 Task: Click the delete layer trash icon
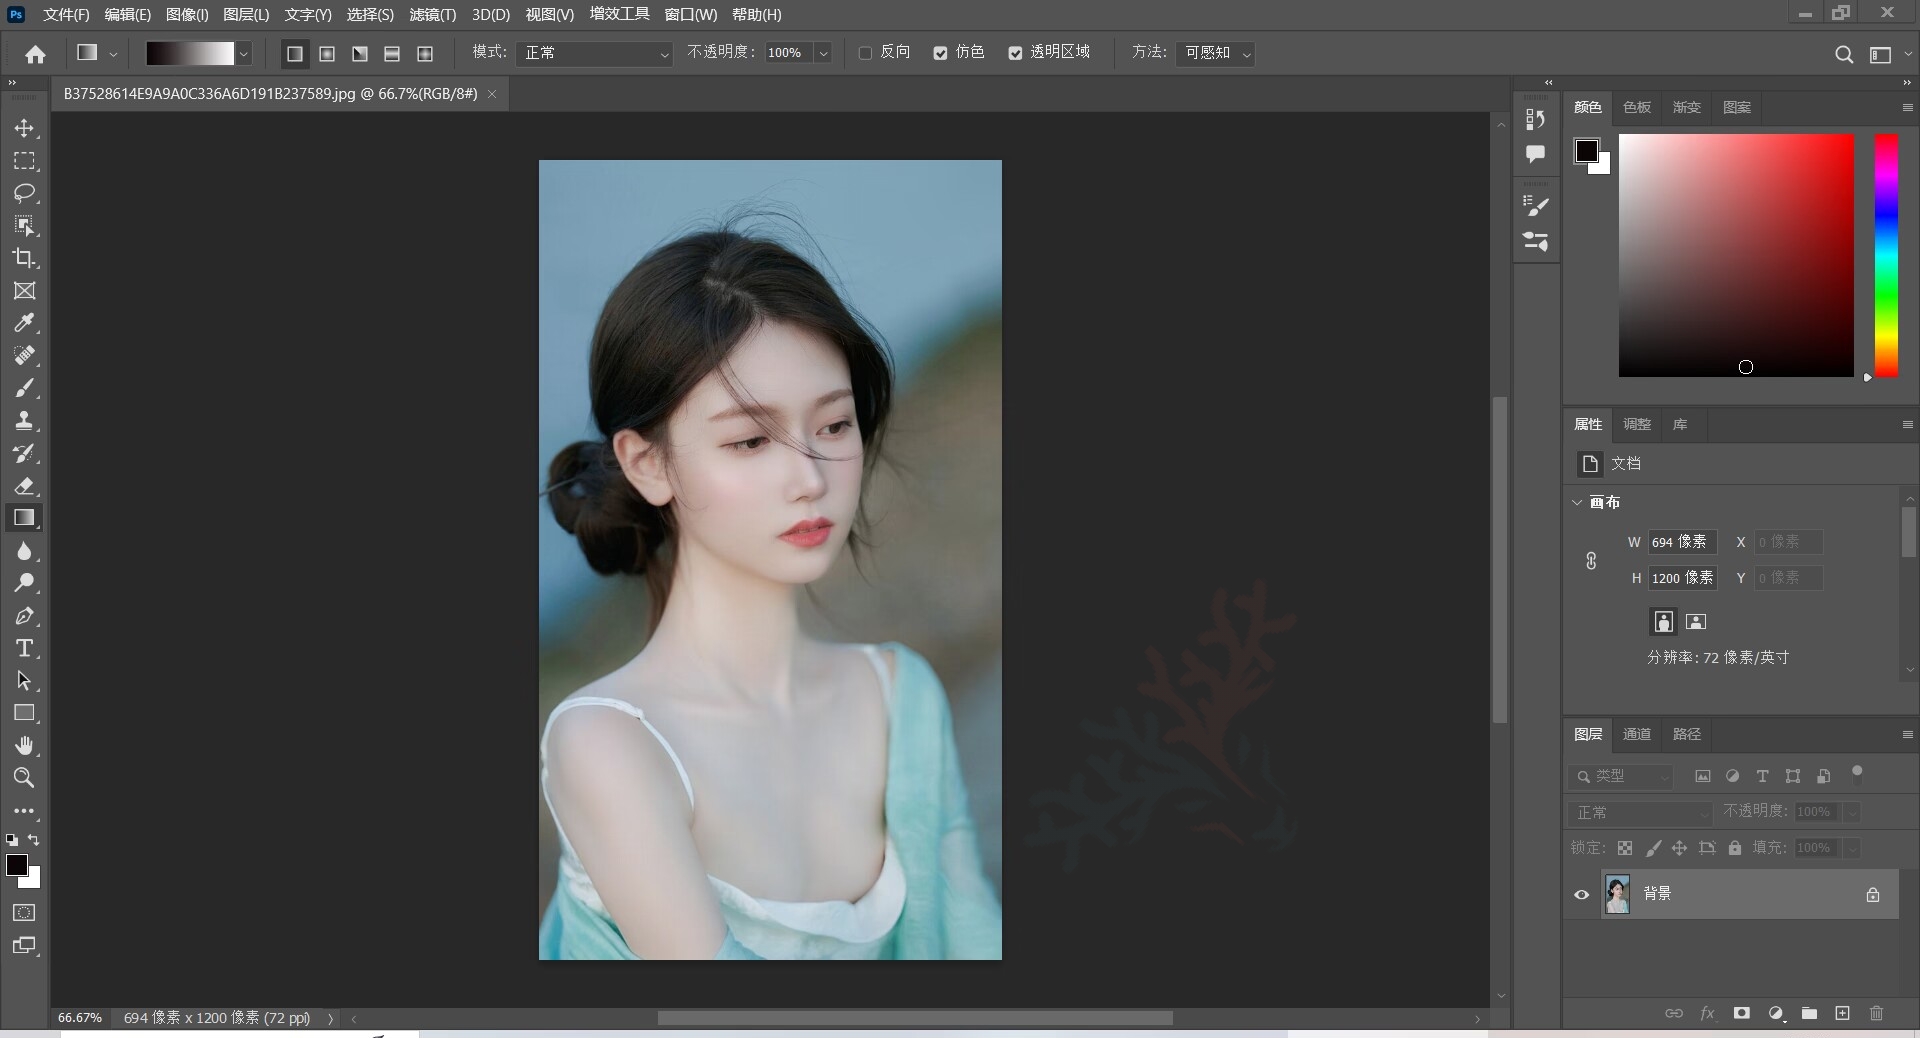[x=1876, y=1013]
